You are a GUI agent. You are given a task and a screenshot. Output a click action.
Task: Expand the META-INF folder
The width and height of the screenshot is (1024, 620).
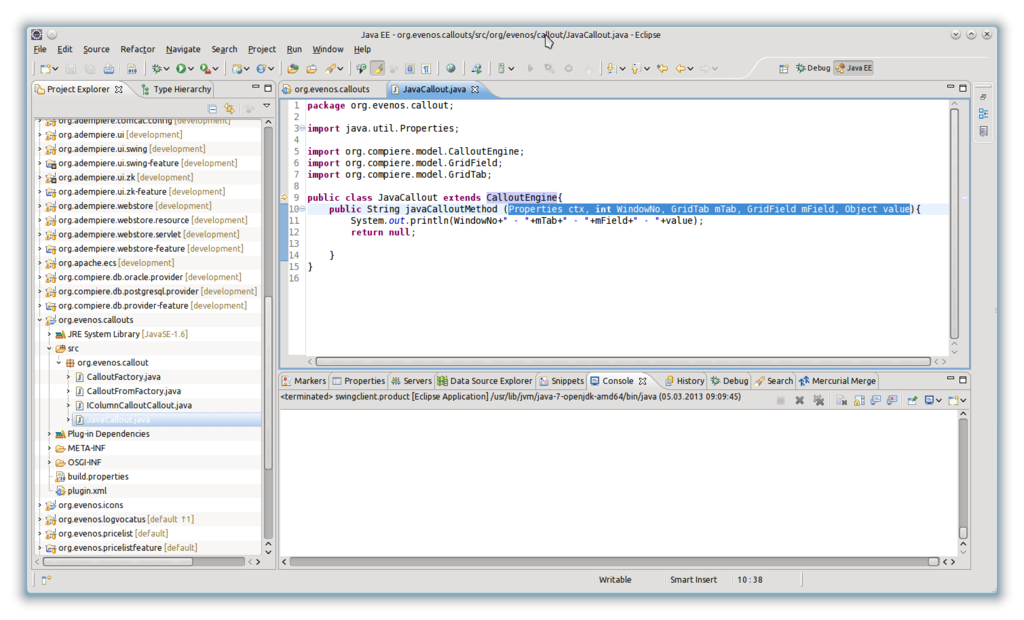pos(50,448)
